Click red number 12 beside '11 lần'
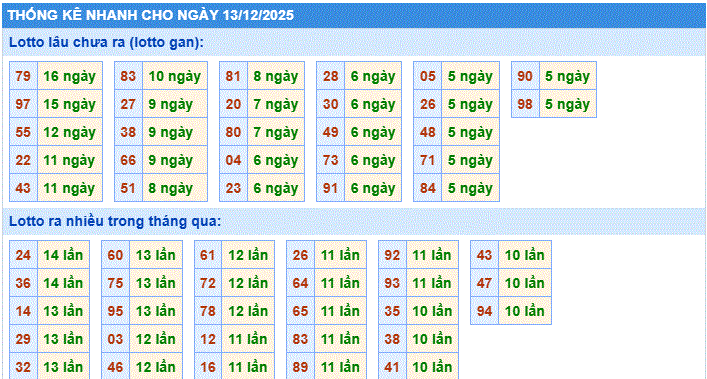The image size is (707, 379). [x=208, y=339]
